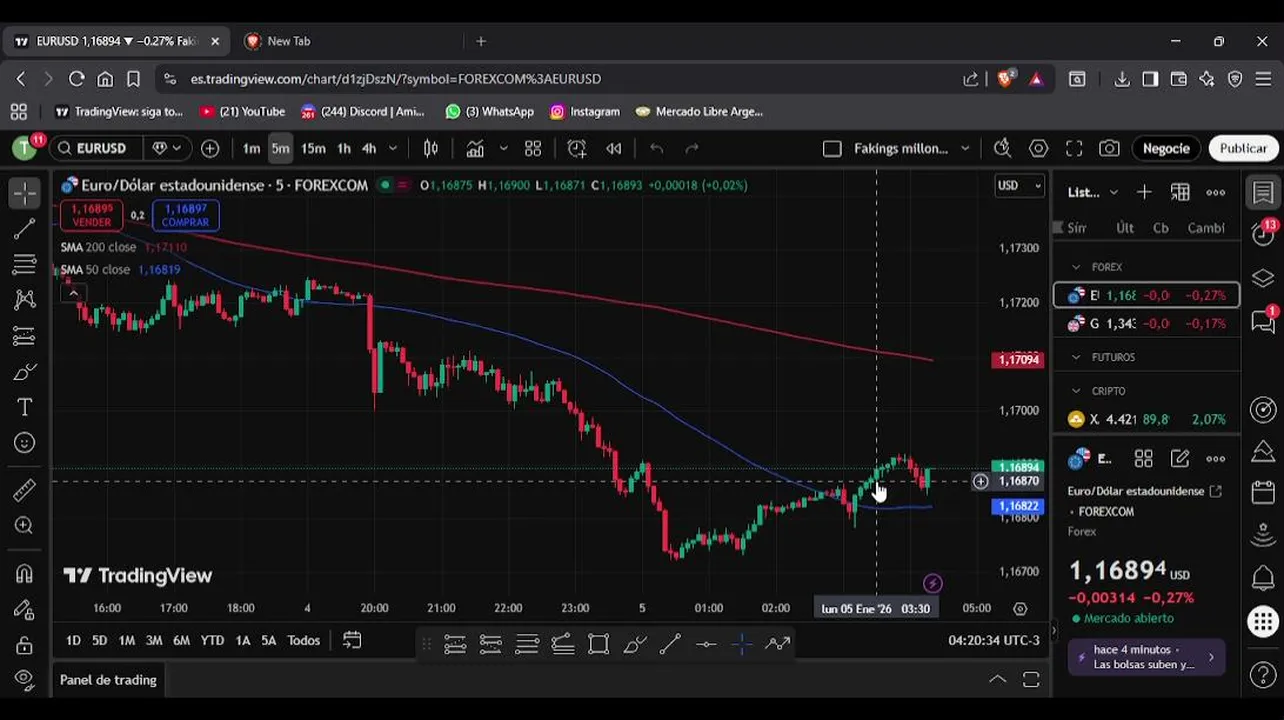
Task: Expand the favorite indicators dropdown arrow
Action: click(x=503, y=148)
